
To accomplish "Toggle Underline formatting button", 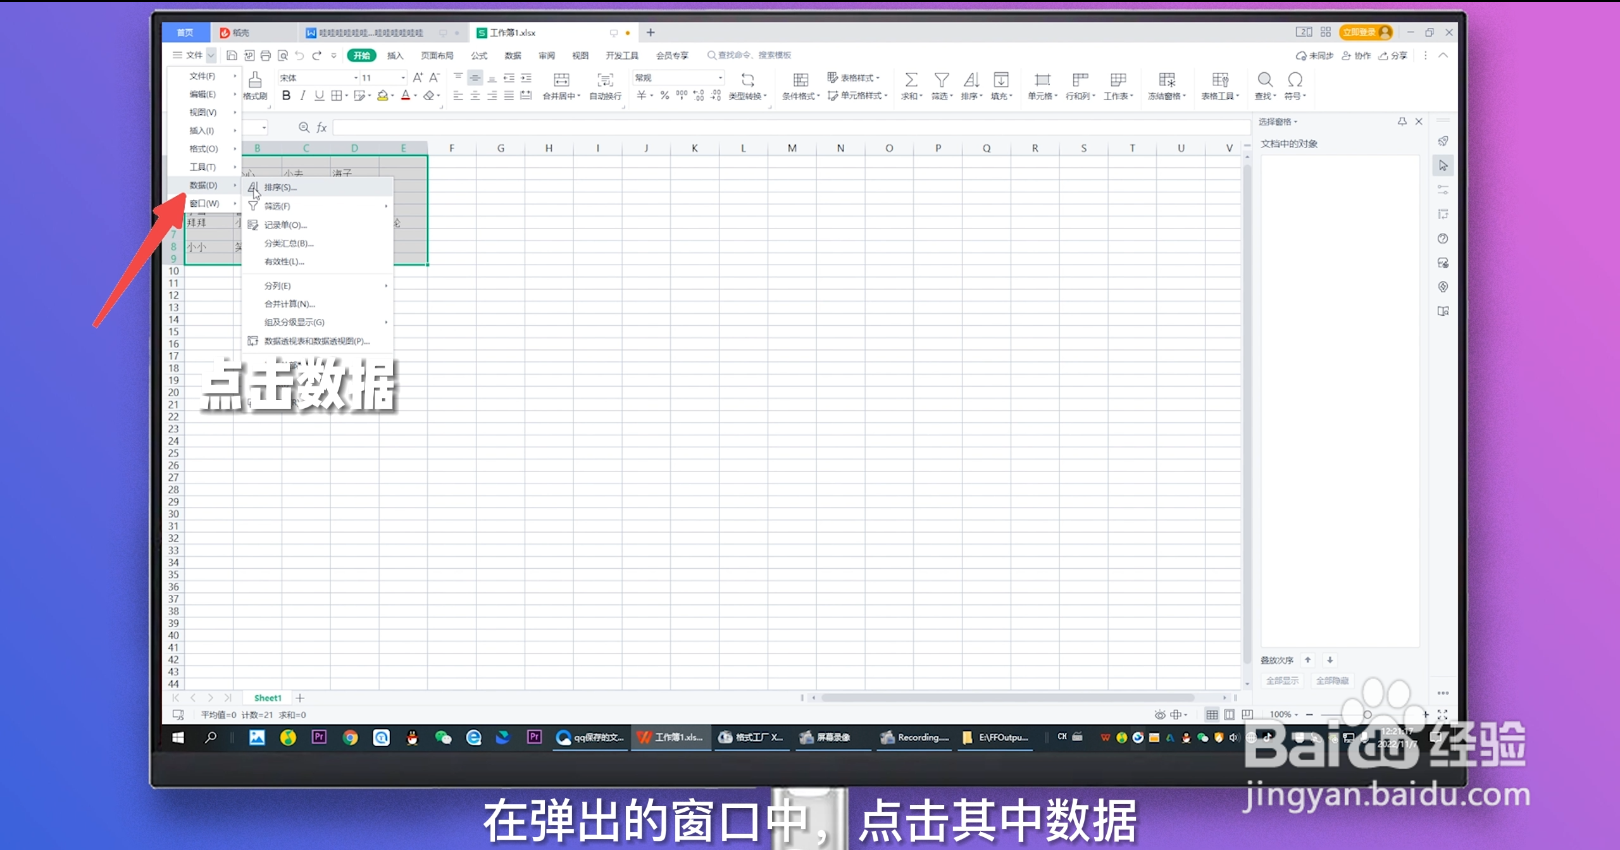I will click(319, 96).
